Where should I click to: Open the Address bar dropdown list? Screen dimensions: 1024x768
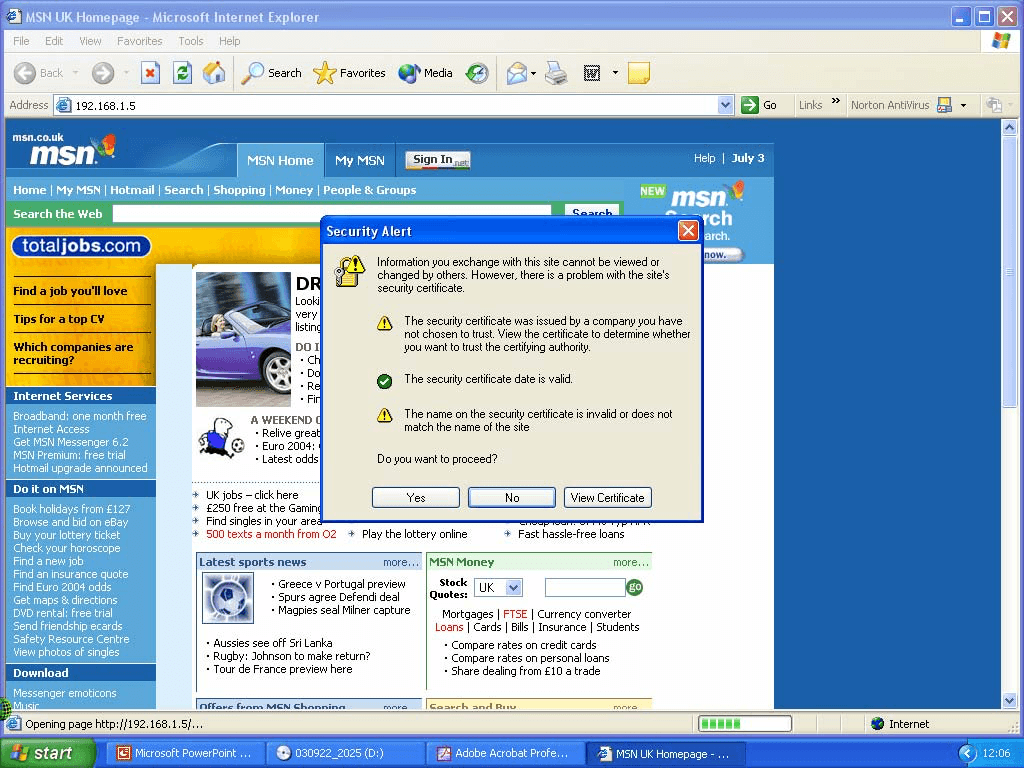726,105
